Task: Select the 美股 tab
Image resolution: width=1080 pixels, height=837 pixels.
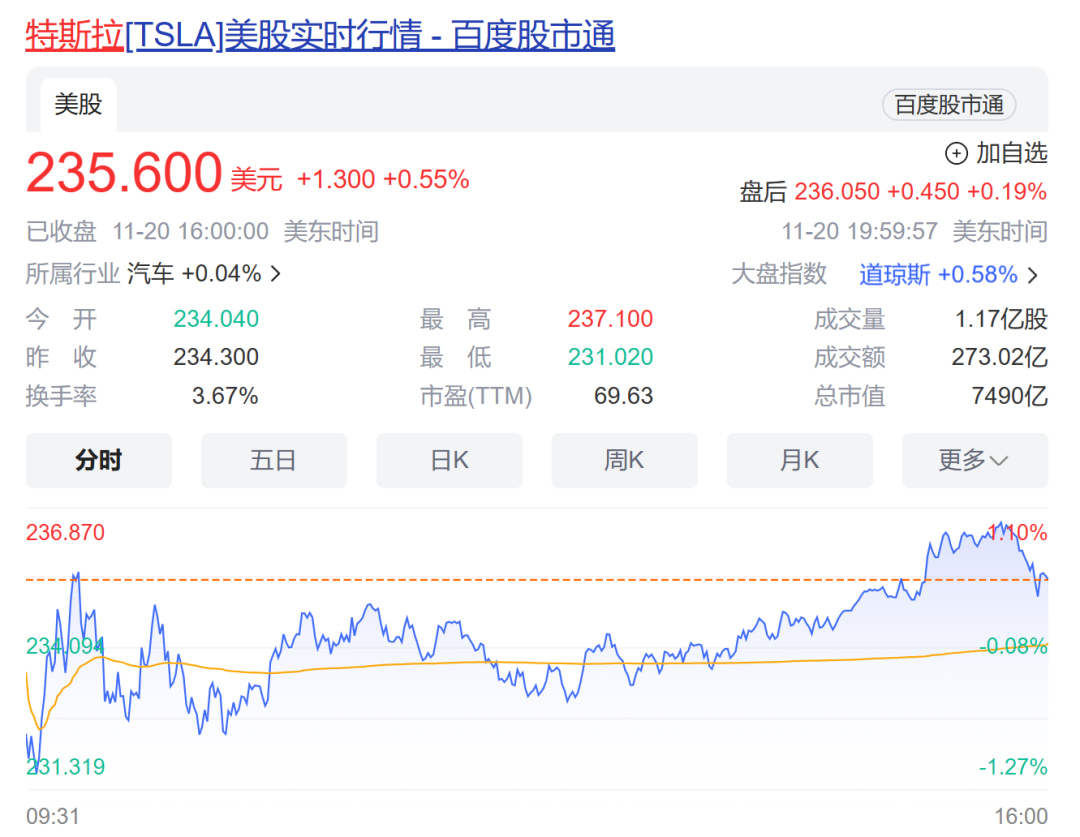Action: (x=79, y=105)
